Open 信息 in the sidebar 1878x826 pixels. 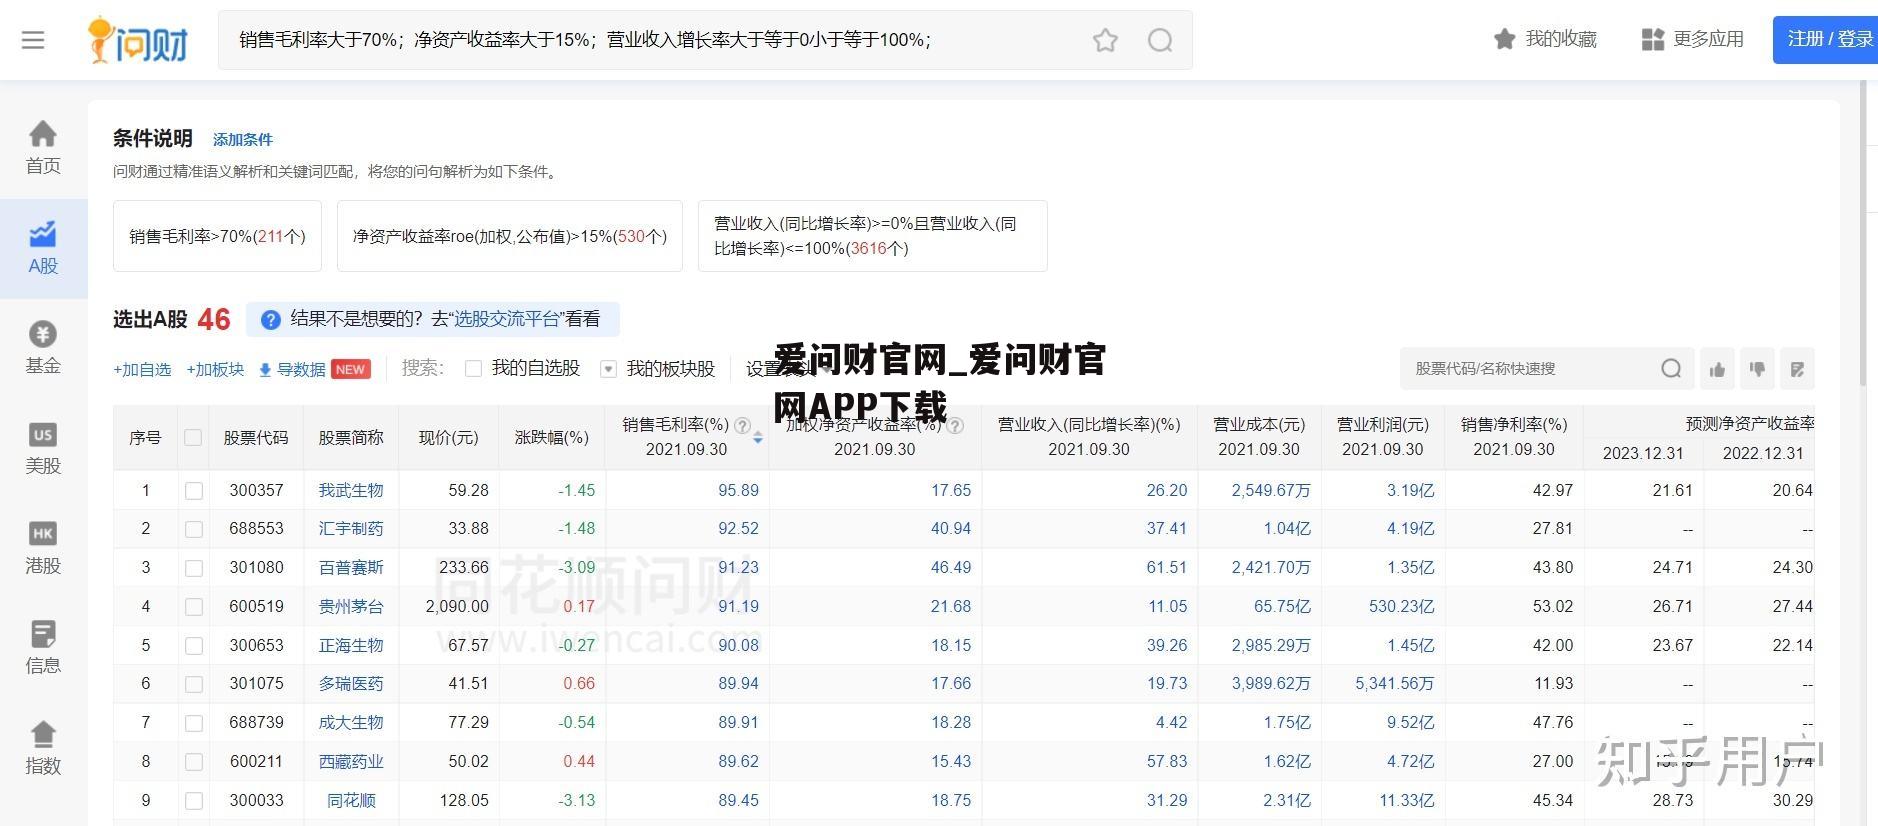43,647
